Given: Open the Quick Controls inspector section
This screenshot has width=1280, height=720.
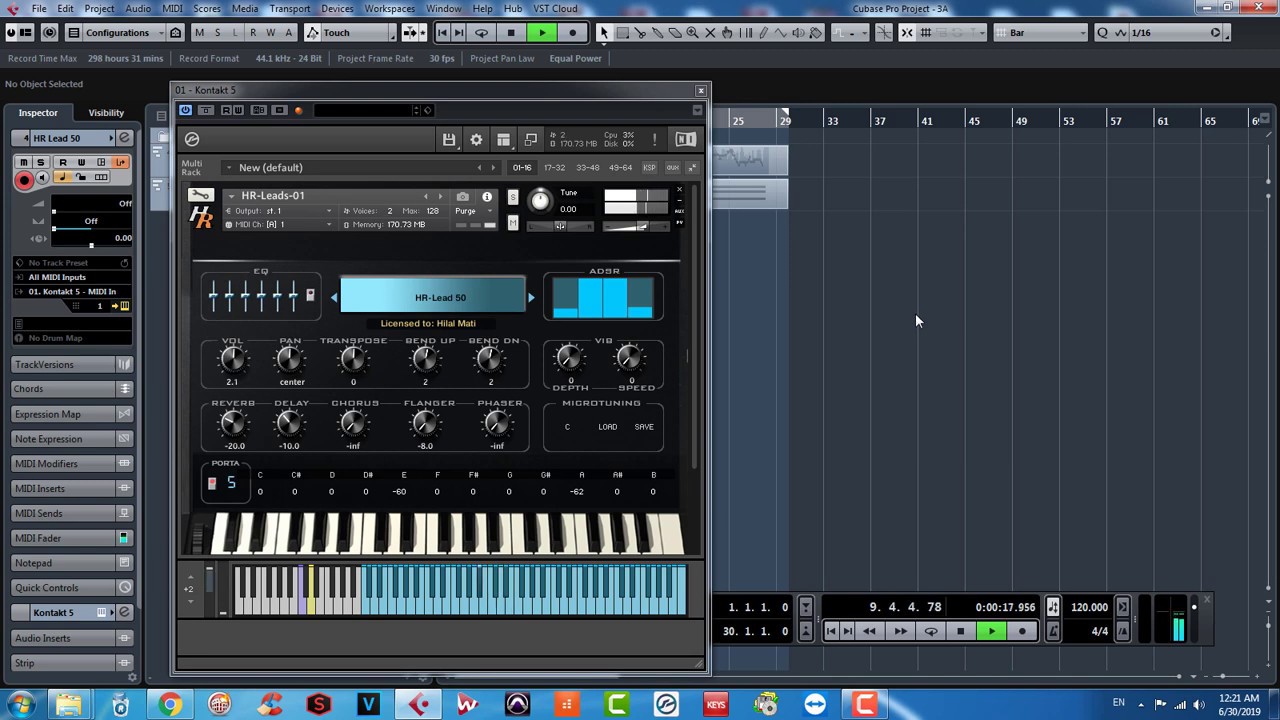Looking at the screenshot, I should click(x=72, y=588).
